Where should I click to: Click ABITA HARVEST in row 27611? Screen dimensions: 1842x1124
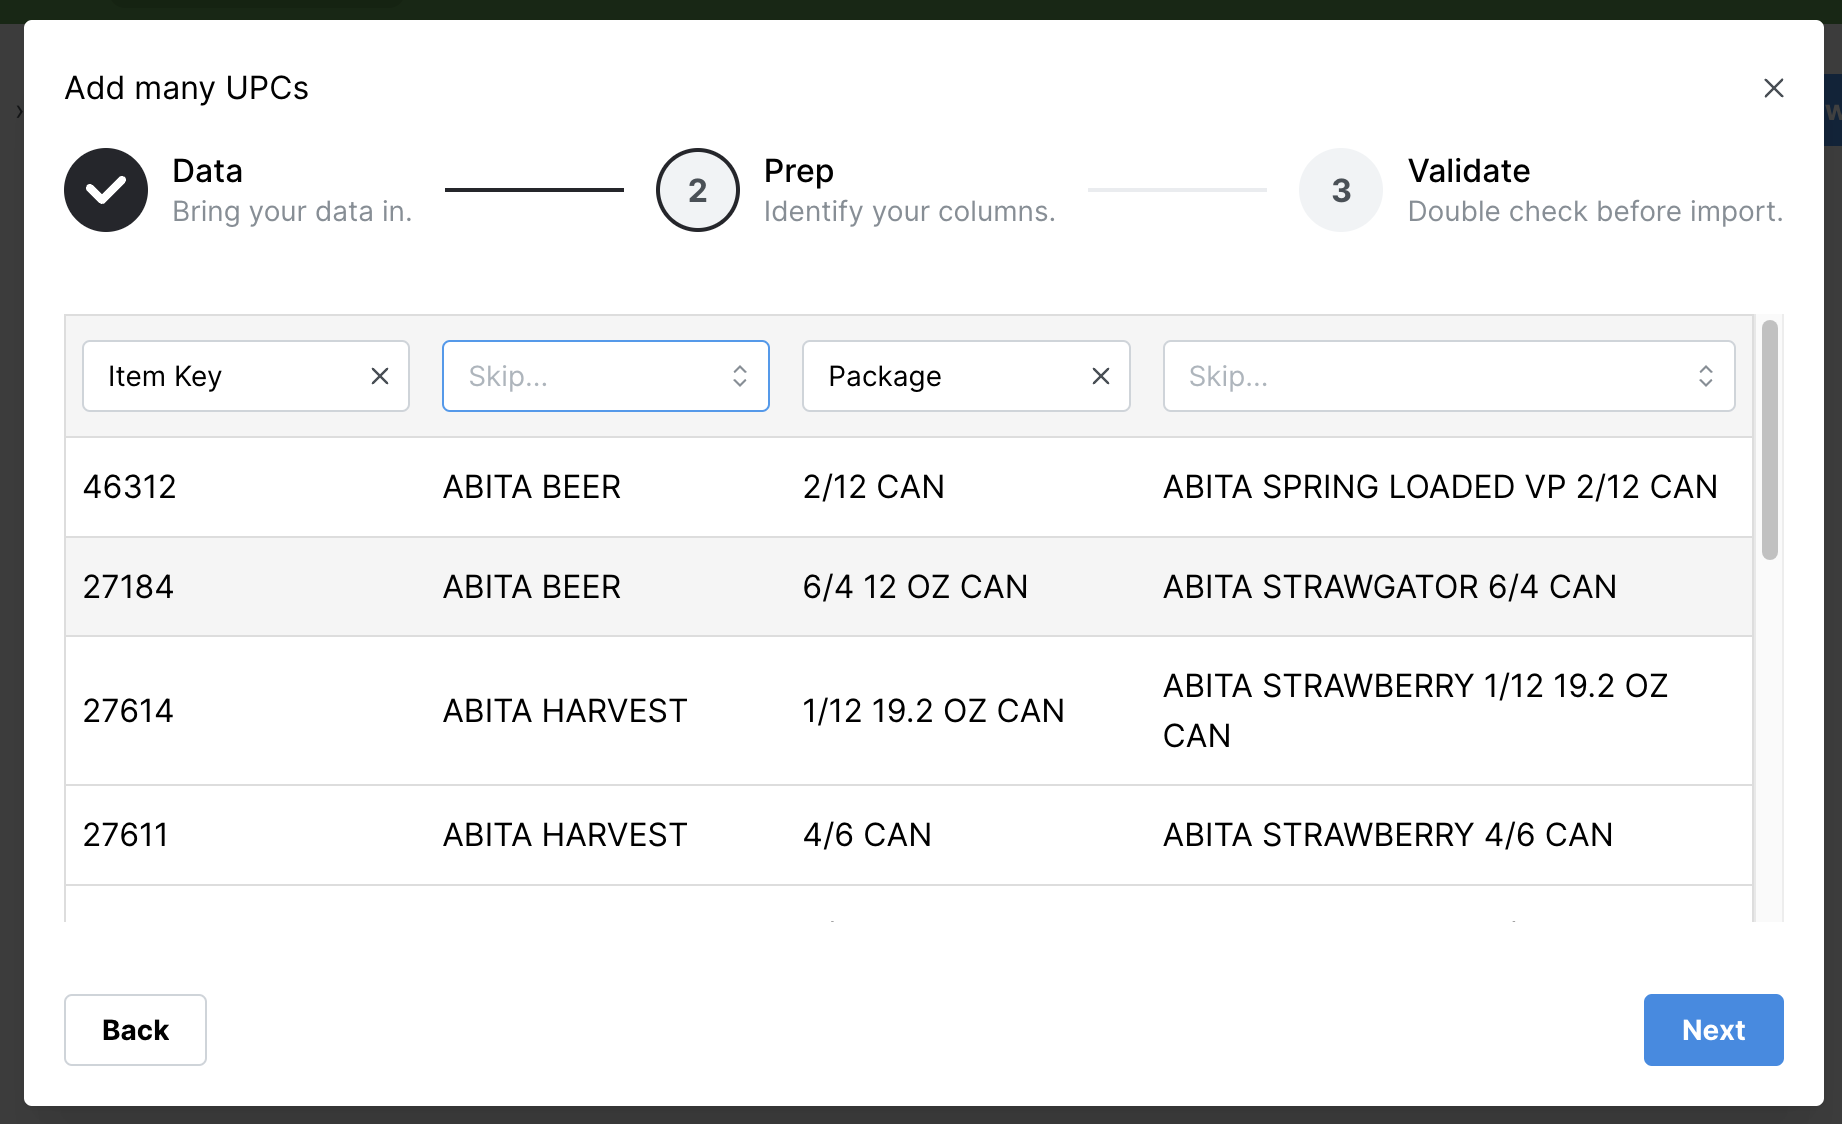(x=565, y=835)
